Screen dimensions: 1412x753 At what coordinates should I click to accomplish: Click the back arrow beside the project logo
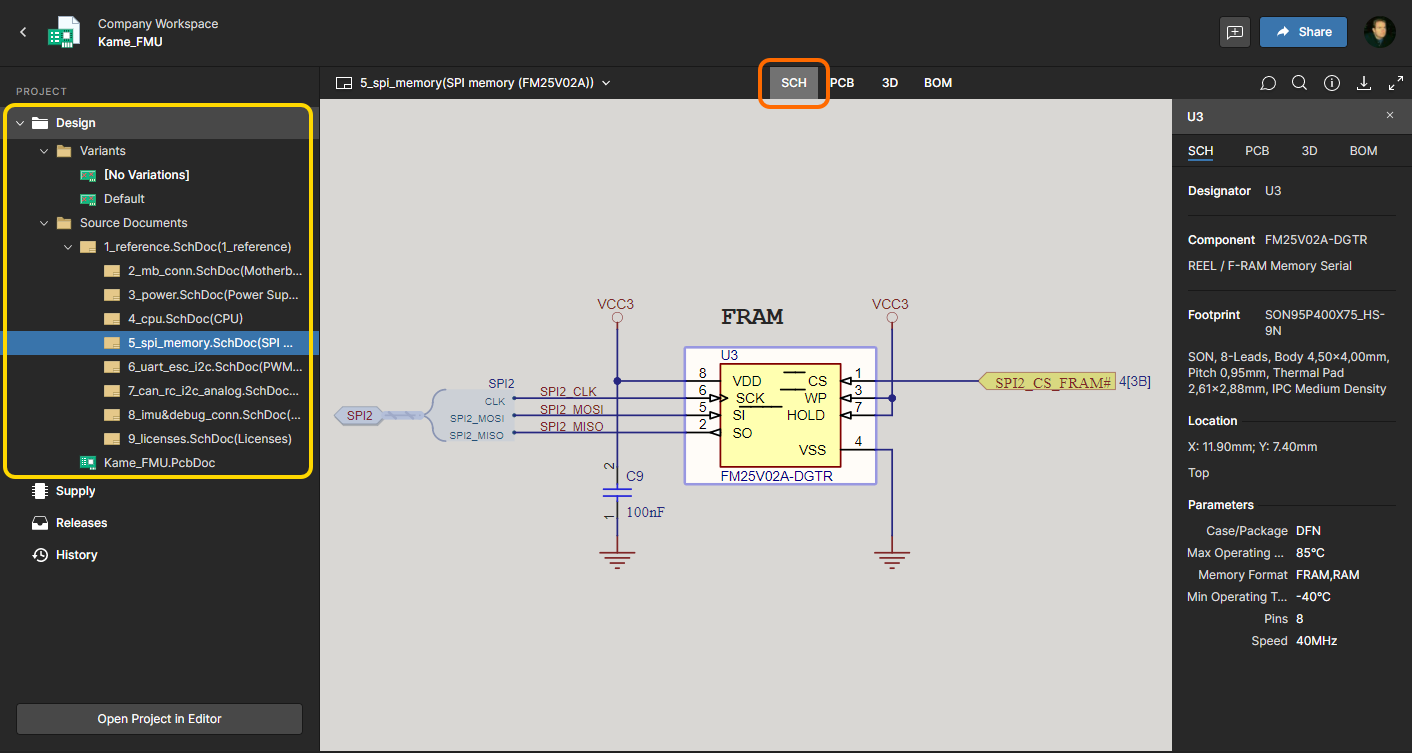click(x=23, y=32)
